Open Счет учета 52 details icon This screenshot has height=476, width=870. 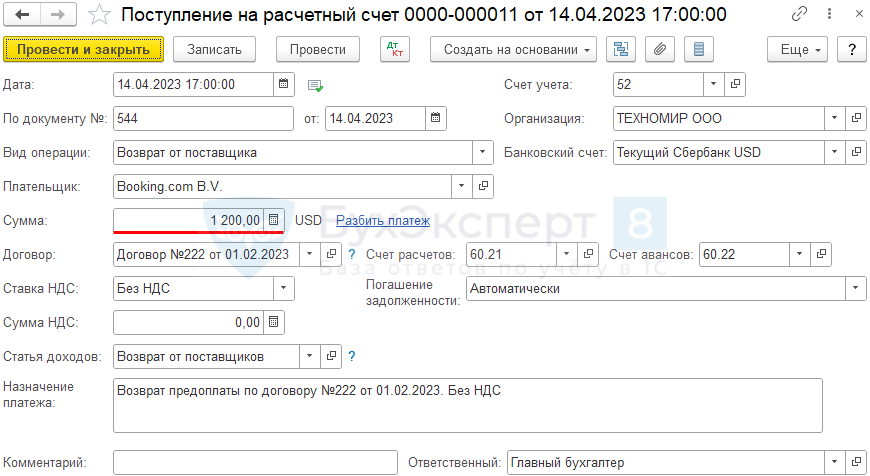coord(735,84)
